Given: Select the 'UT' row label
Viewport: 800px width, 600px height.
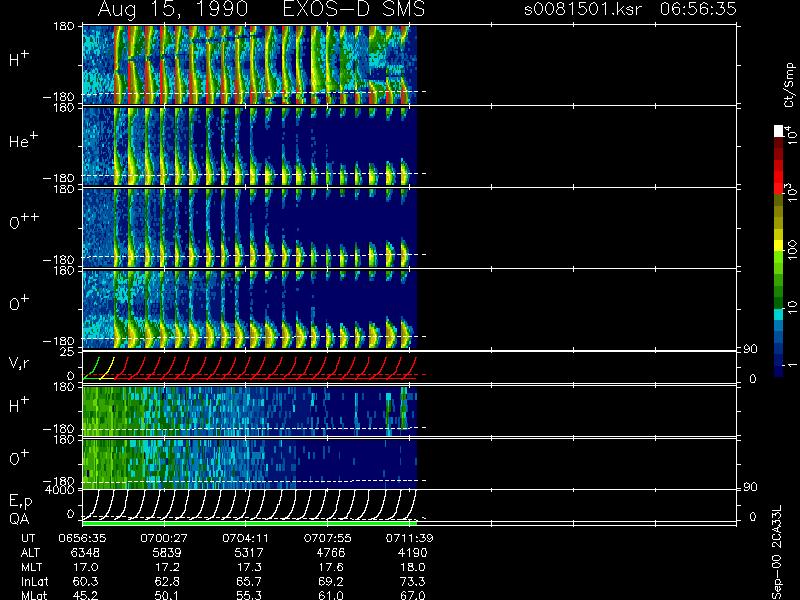Looking at the screenshot, I should [x=29, y=538].
